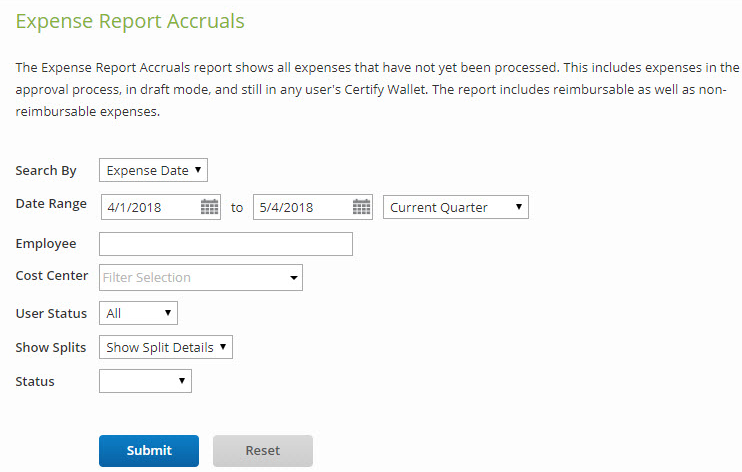Click the Submit button

(x=149, y=451)
